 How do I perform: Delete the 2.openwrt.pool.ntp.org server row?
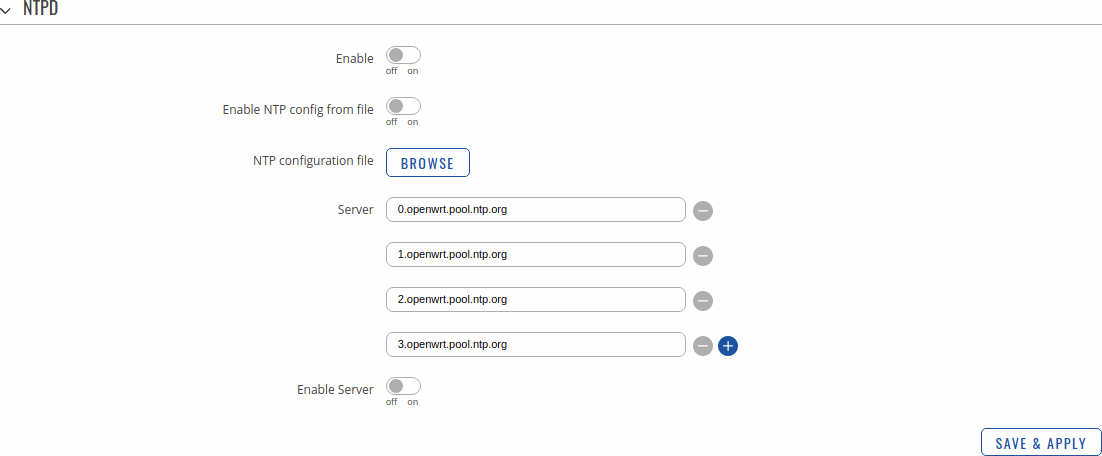(x=703, y=301)
